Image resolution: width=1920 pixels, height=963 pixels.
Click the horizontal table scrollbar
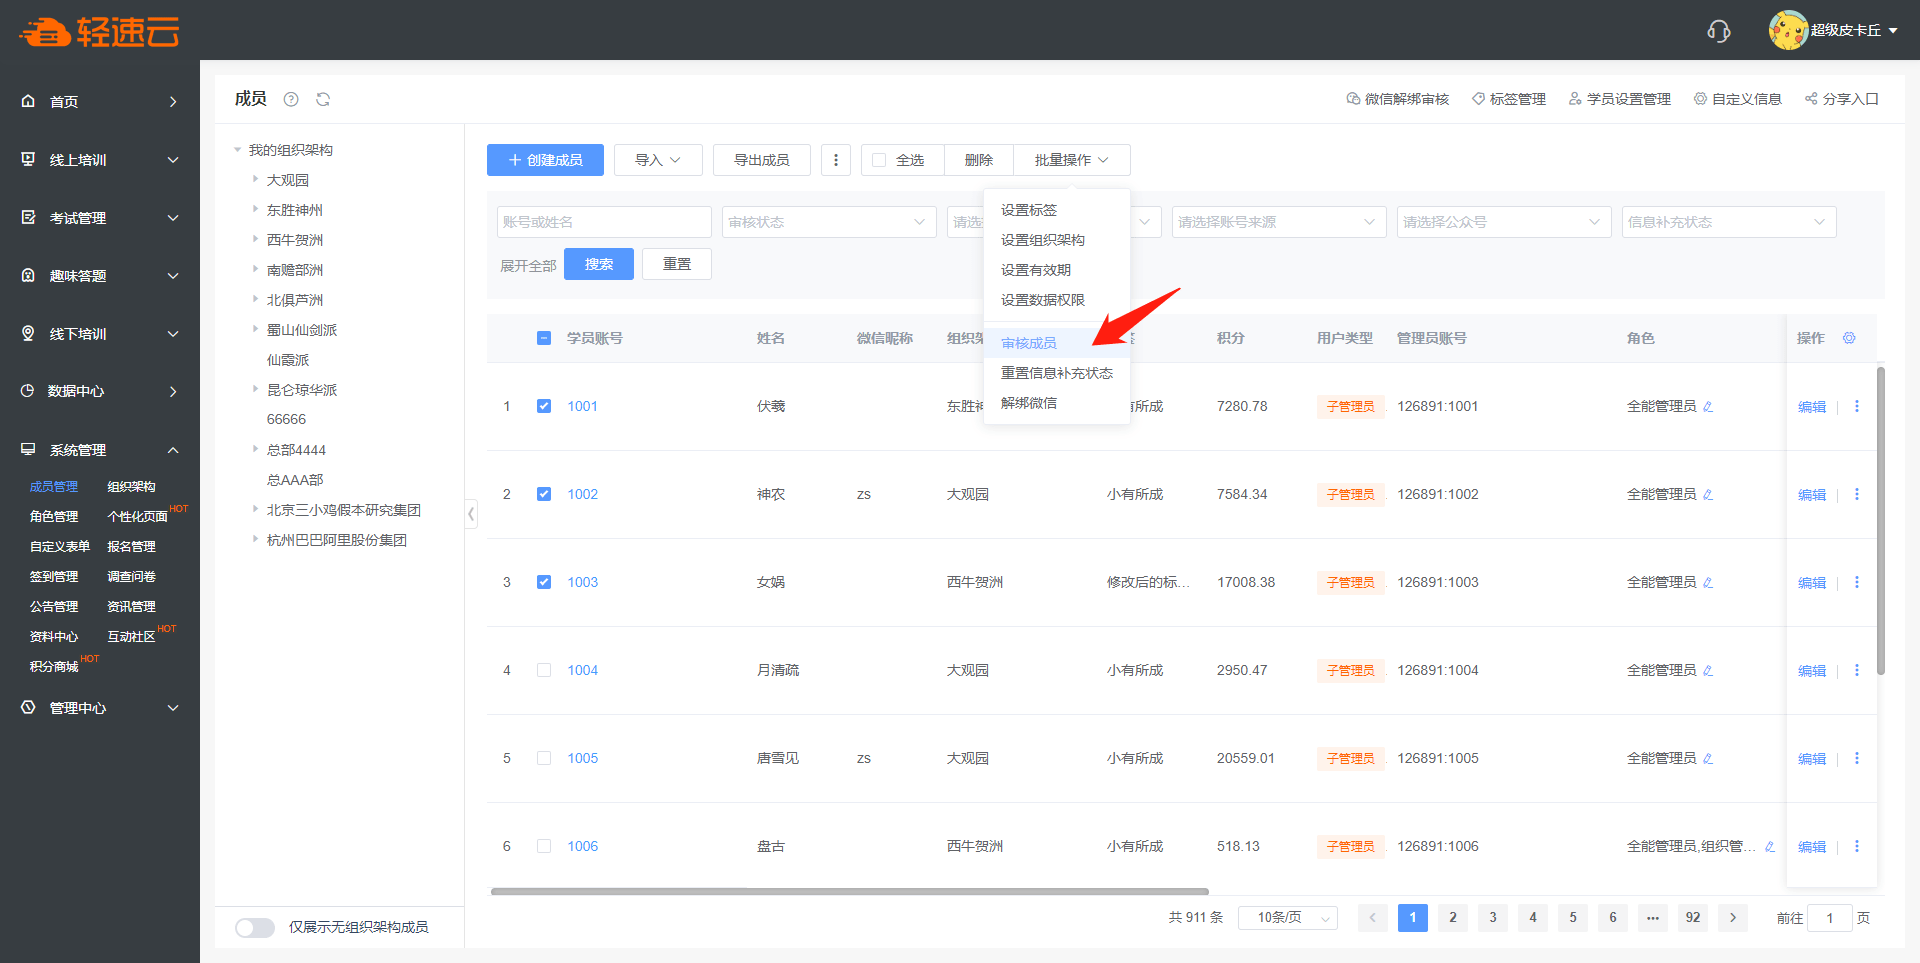click(849, 891)
